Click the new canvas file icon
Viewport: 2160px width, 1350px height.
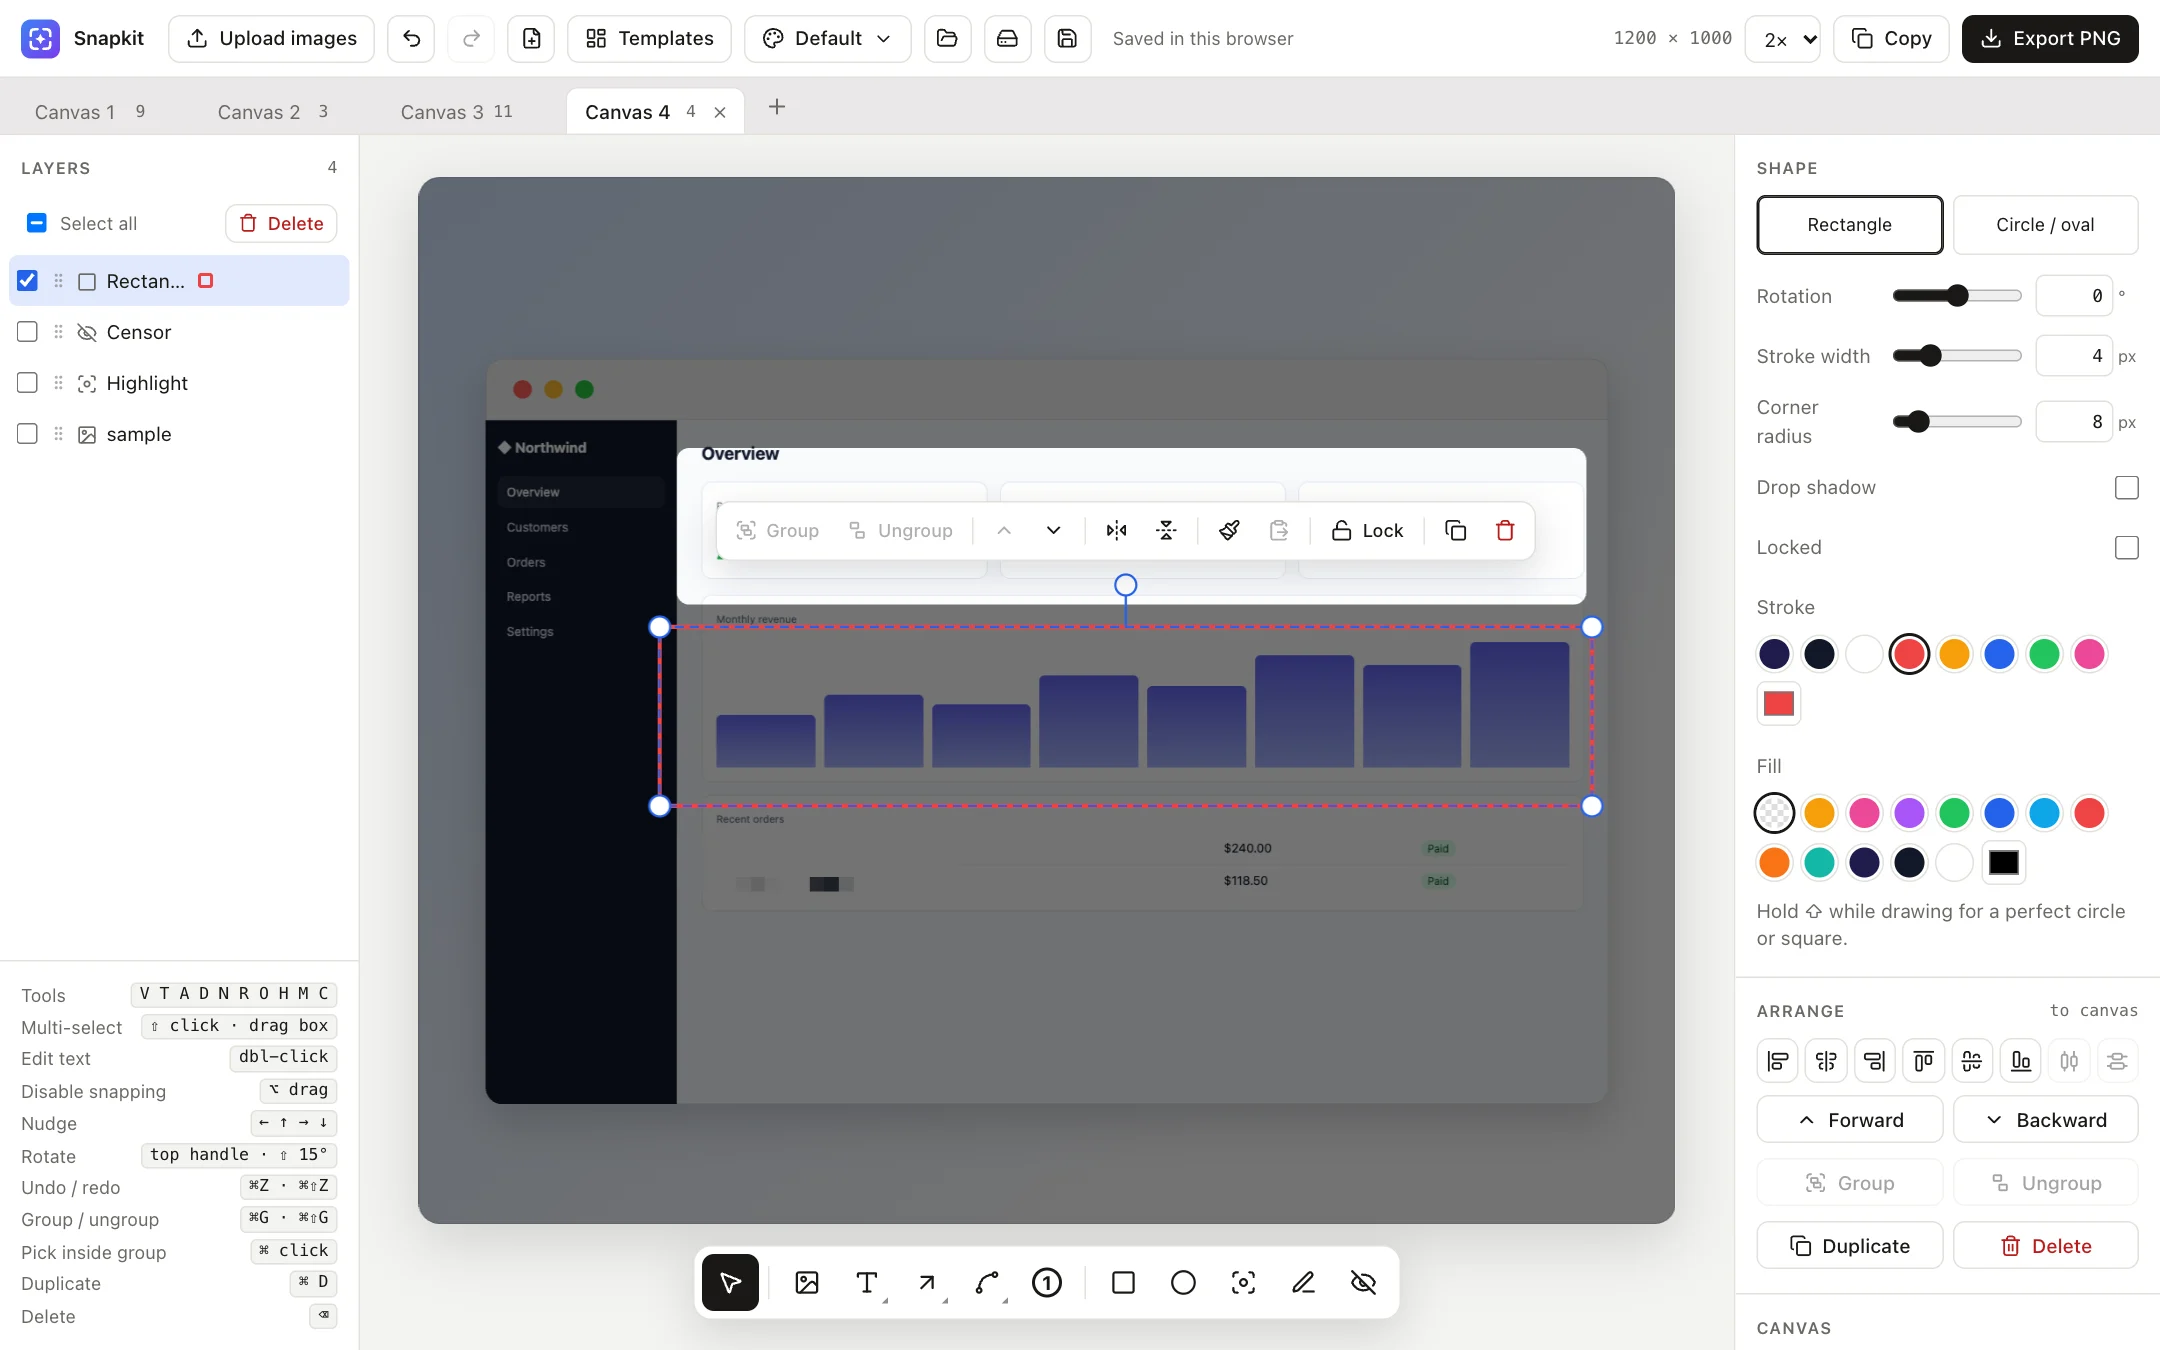531,39
